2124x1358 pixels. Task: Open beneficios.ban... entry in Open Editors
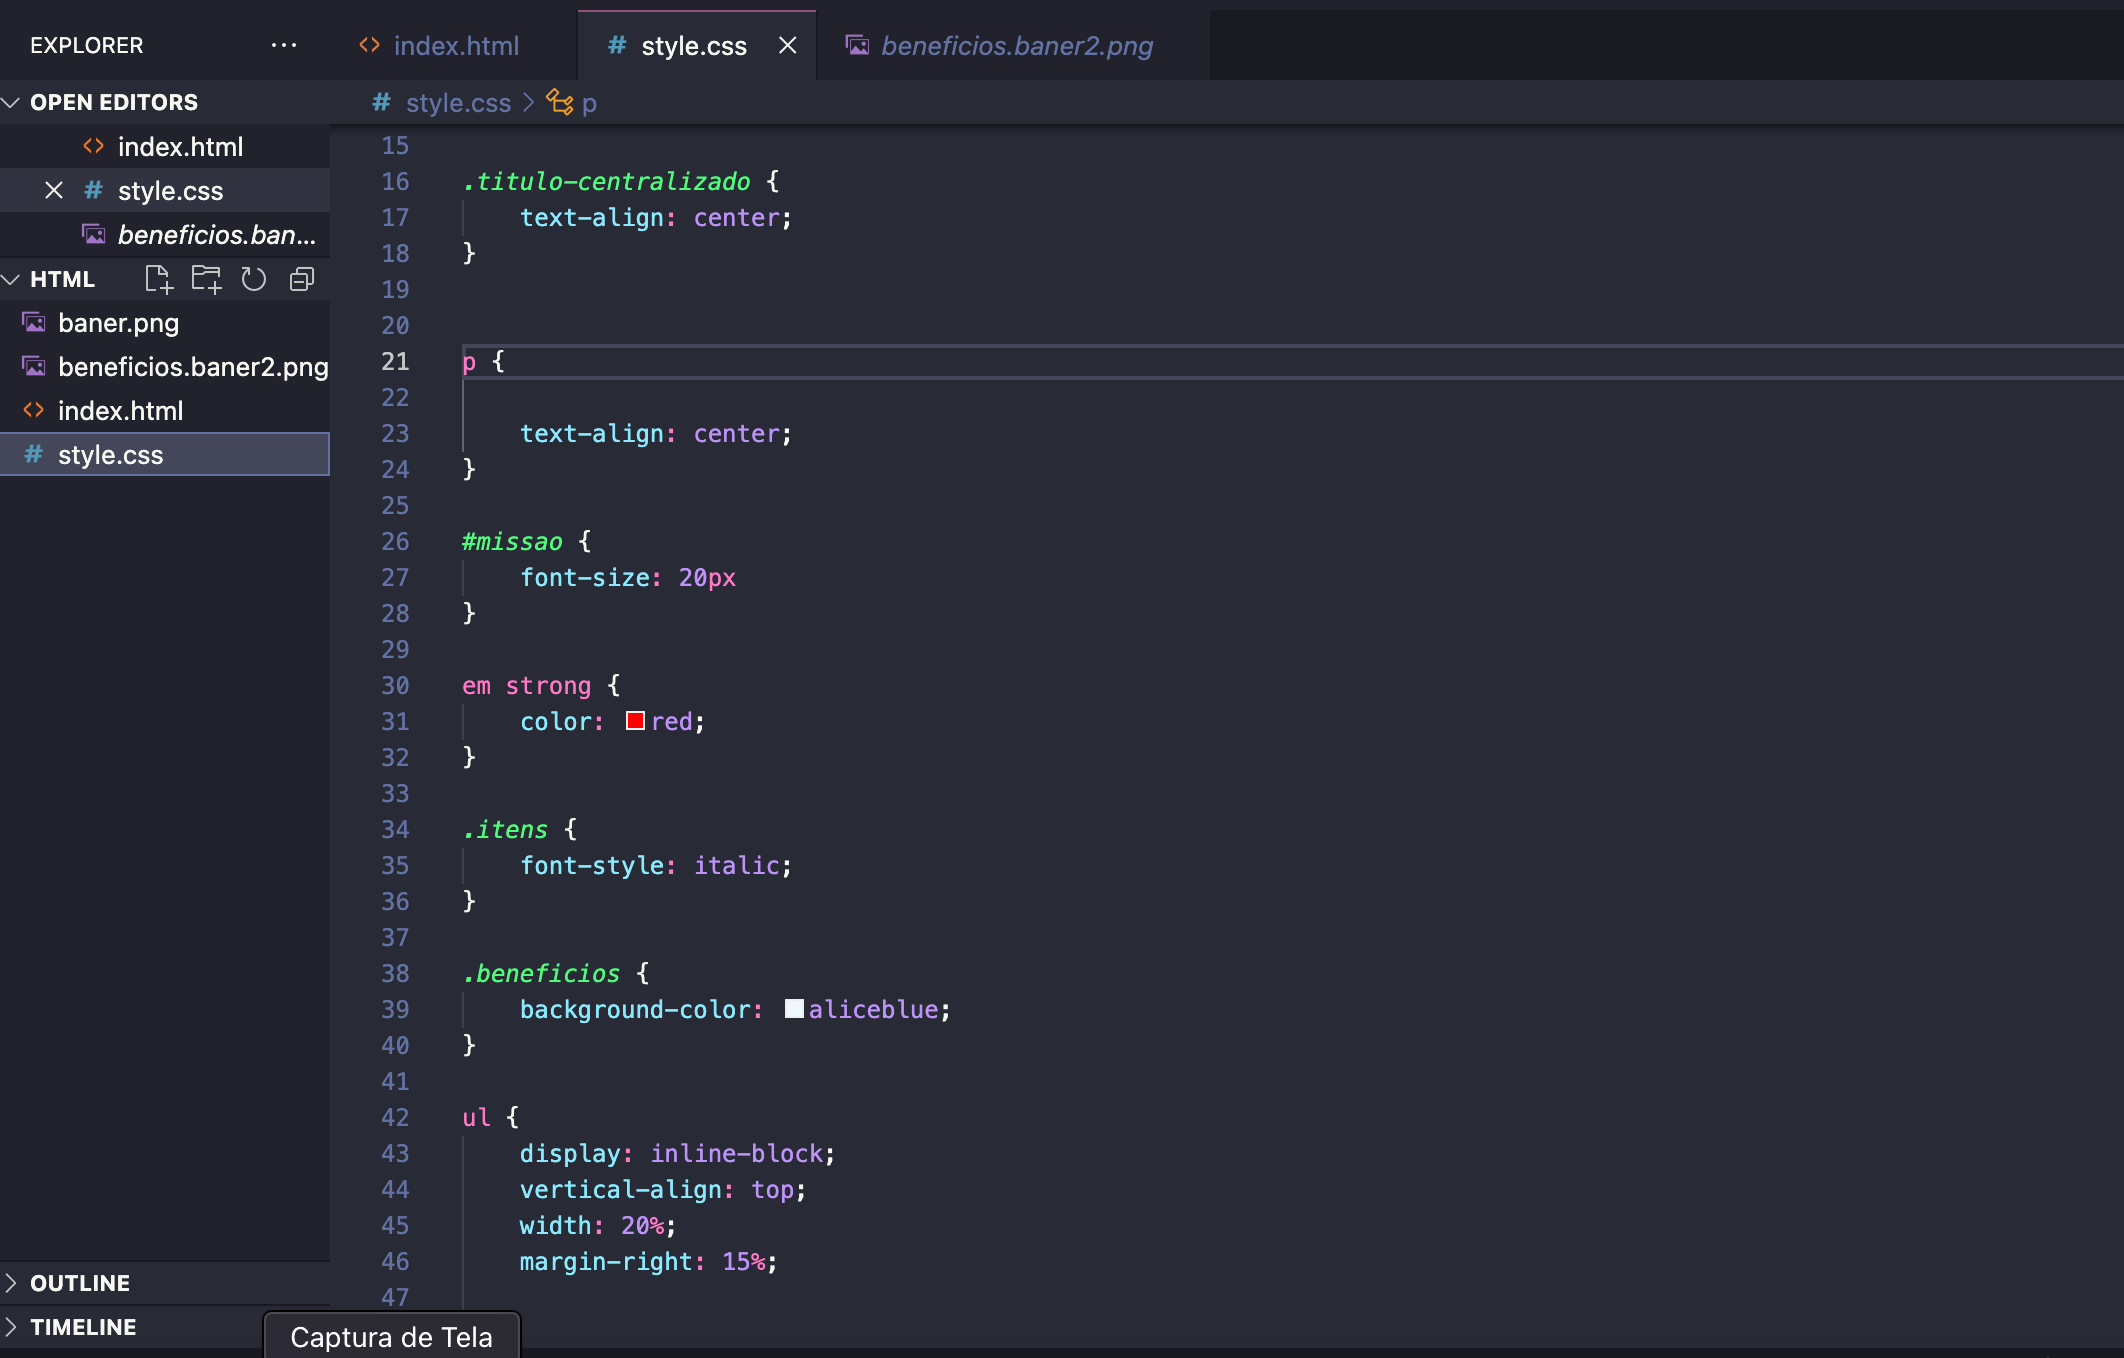pyautogui.click(x=165, y=235)
